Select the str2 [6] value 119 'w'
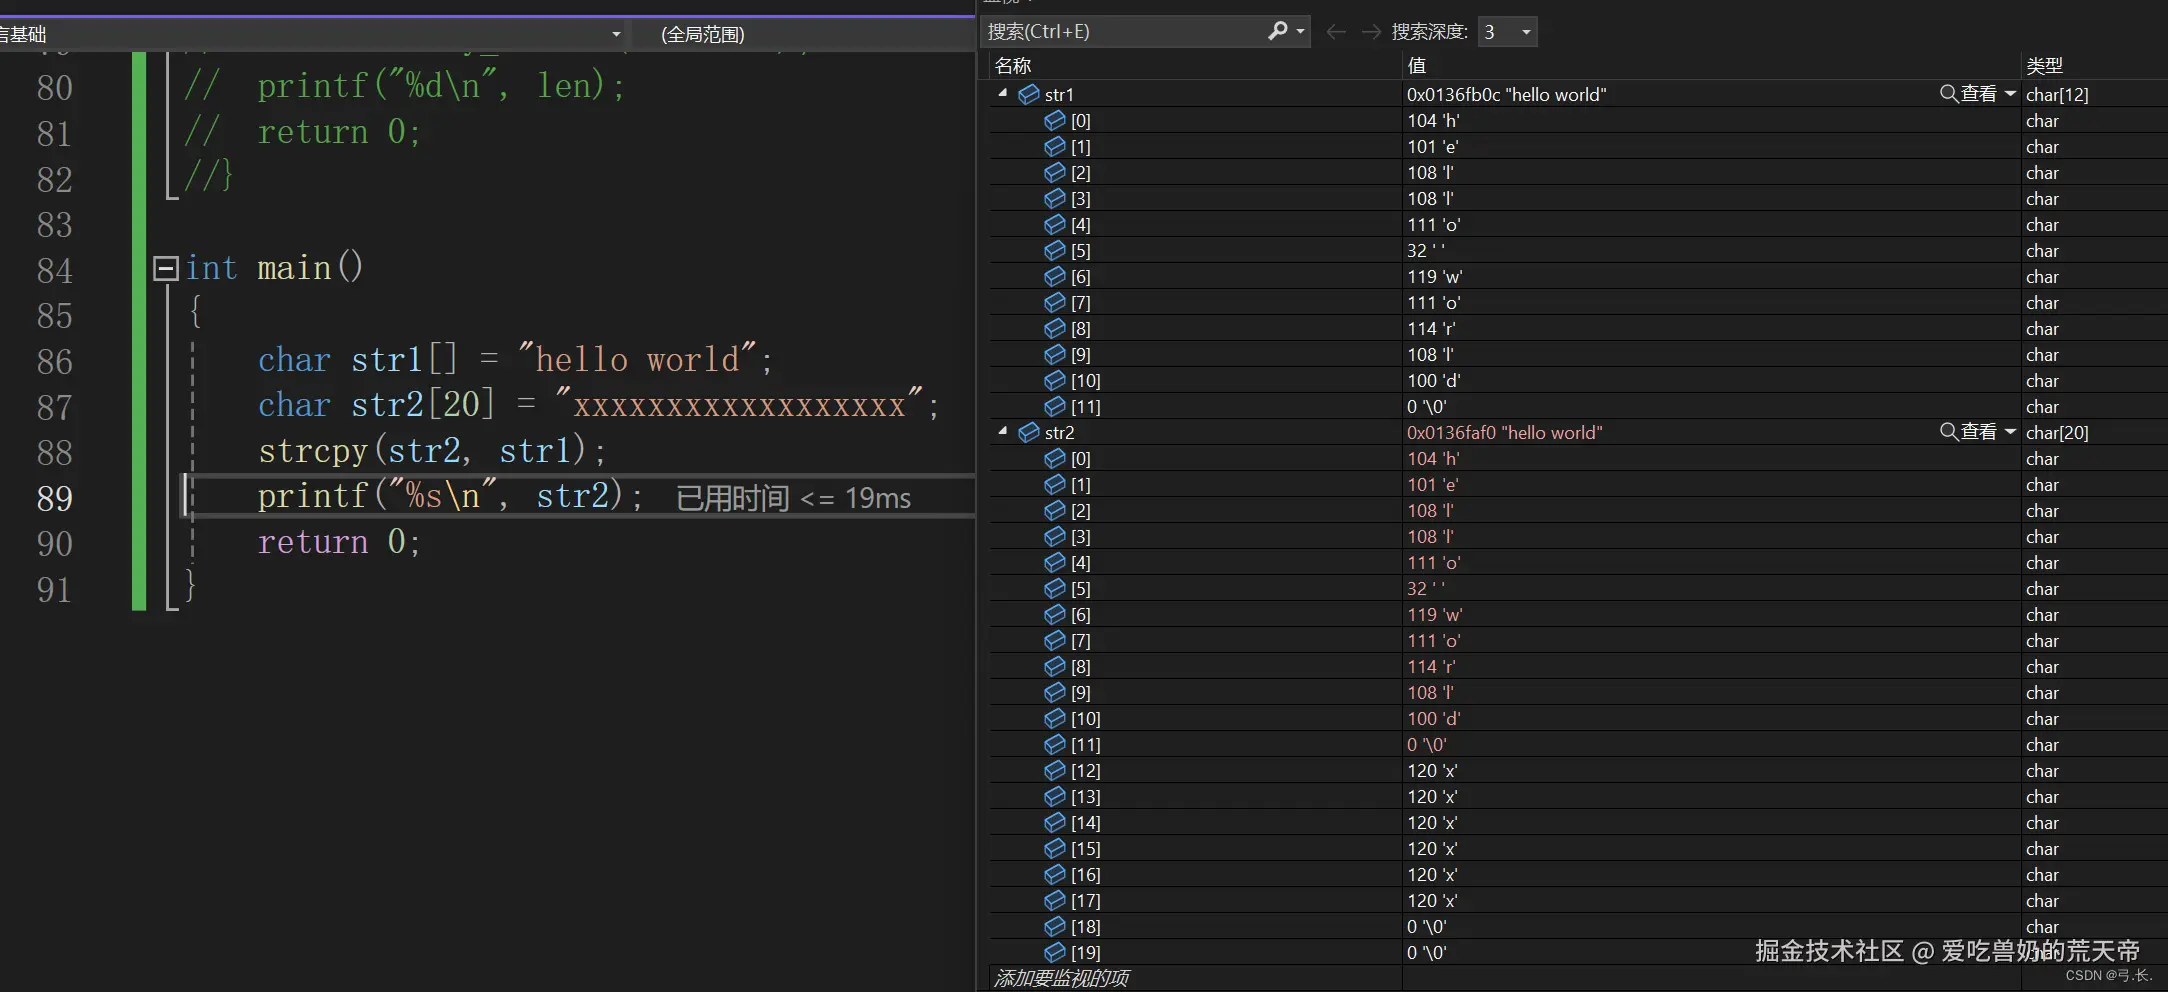 click(1434, 614)
